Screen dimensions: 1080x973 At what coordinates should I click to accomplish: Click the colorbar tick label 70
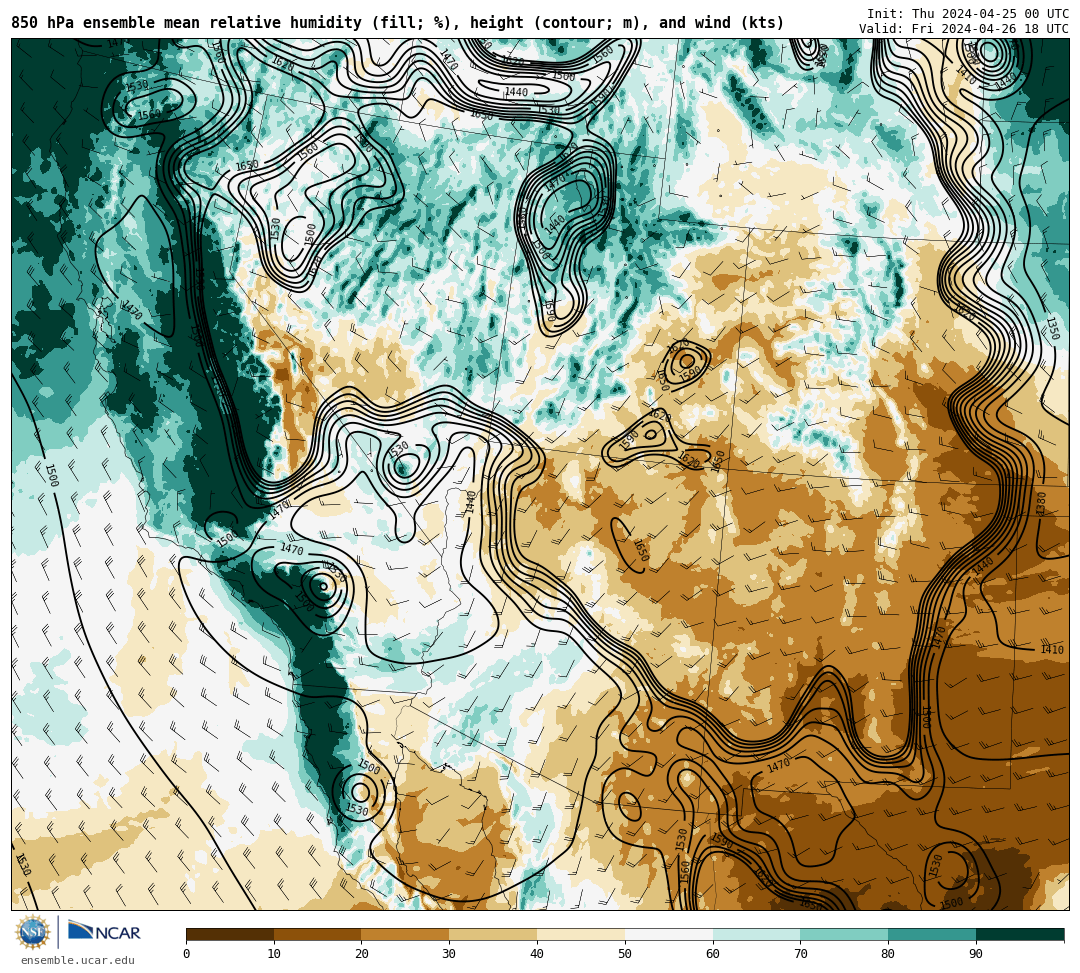pos(800,954)
